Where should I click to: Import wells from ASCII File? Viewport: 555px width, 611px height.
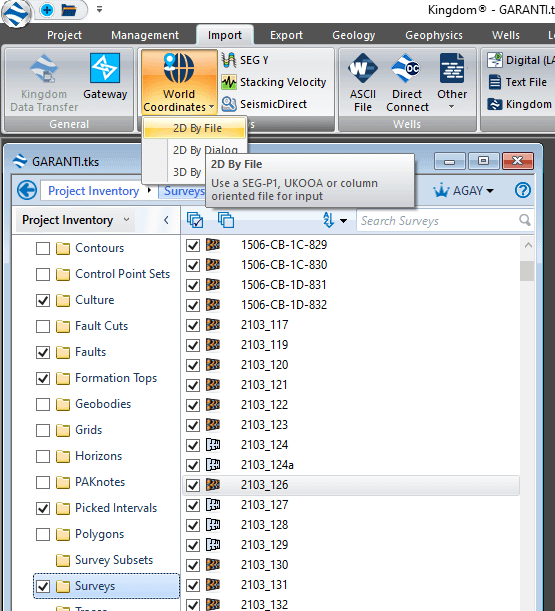(362, 83)
